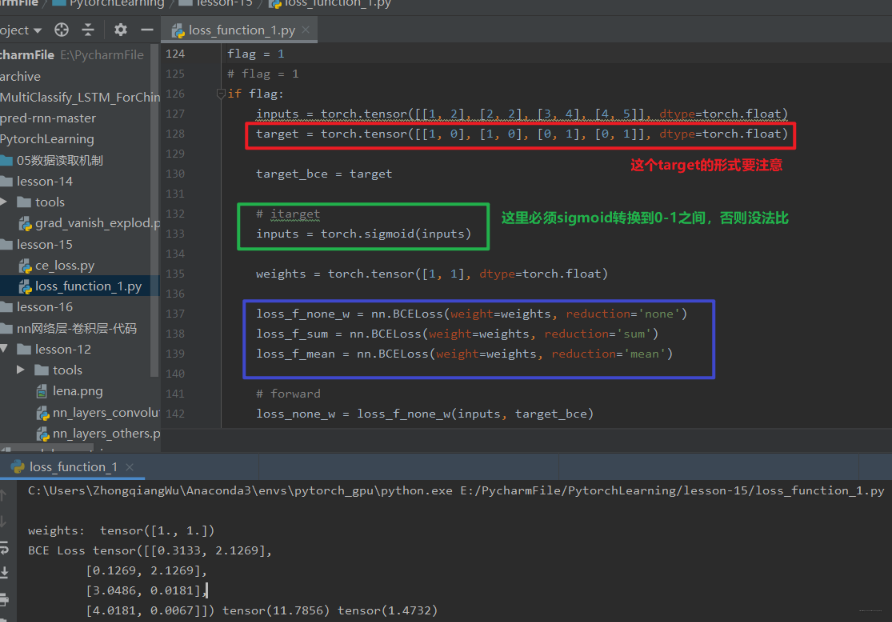Open nn_layers_convolu file
The height and width of the screenshot is (622, 892).
pyautogui.click(x=106, y=413)
